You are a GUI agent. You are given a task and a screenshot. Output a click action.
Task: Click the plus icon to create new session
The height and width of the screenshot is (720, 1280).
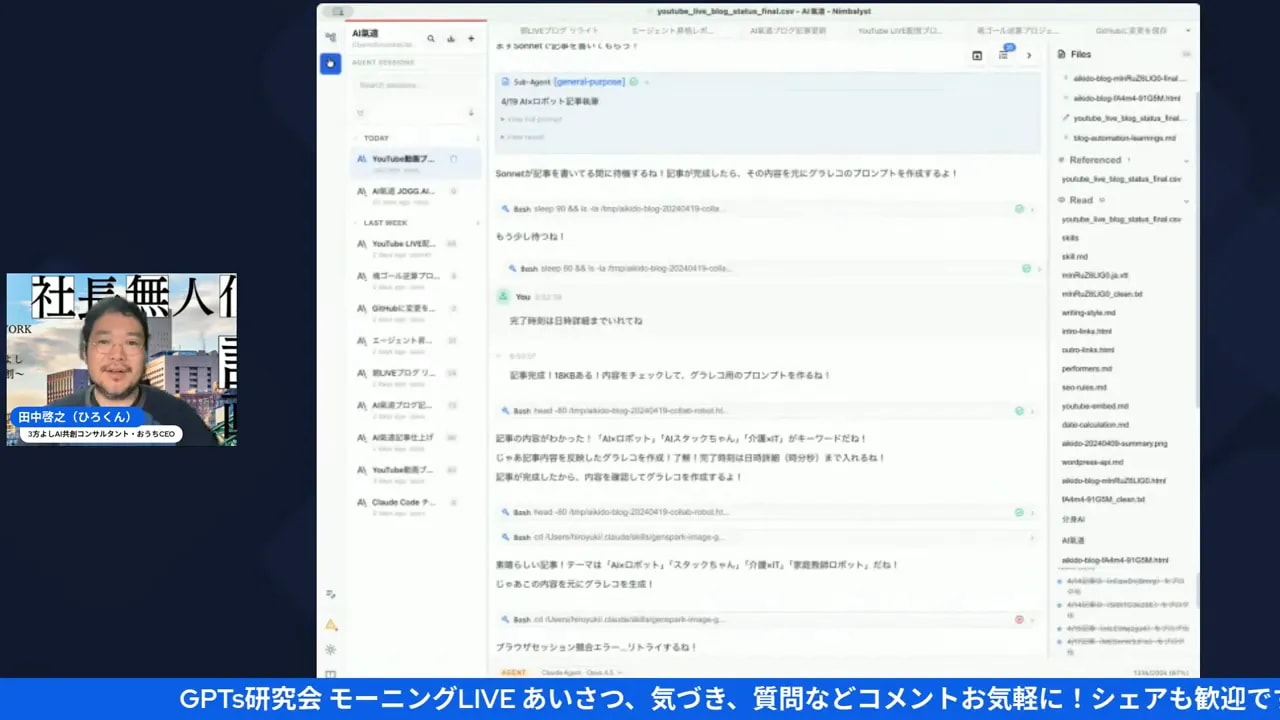click(471, 38)
